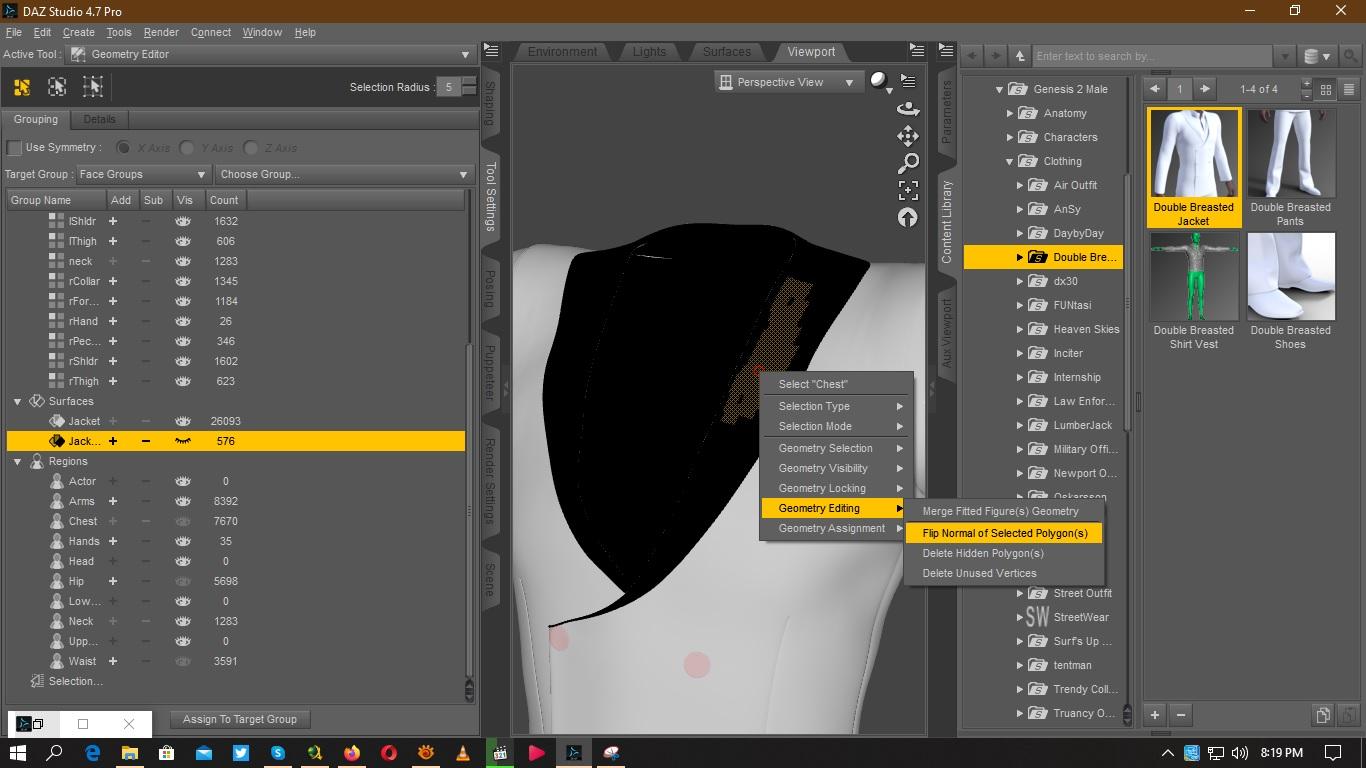Screen dimensions: 1366x768
Task: Toggle visibility eye for Arms region
Action: [183, 501]
